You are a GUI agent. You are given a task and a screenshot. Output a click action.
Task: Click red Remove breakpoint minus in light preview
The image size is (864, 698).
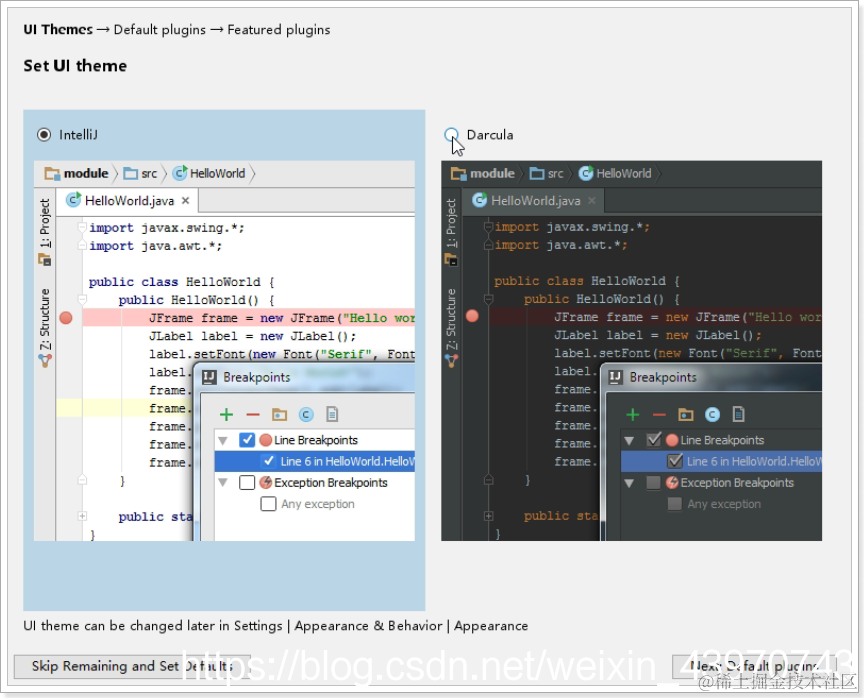click(253, 414)
